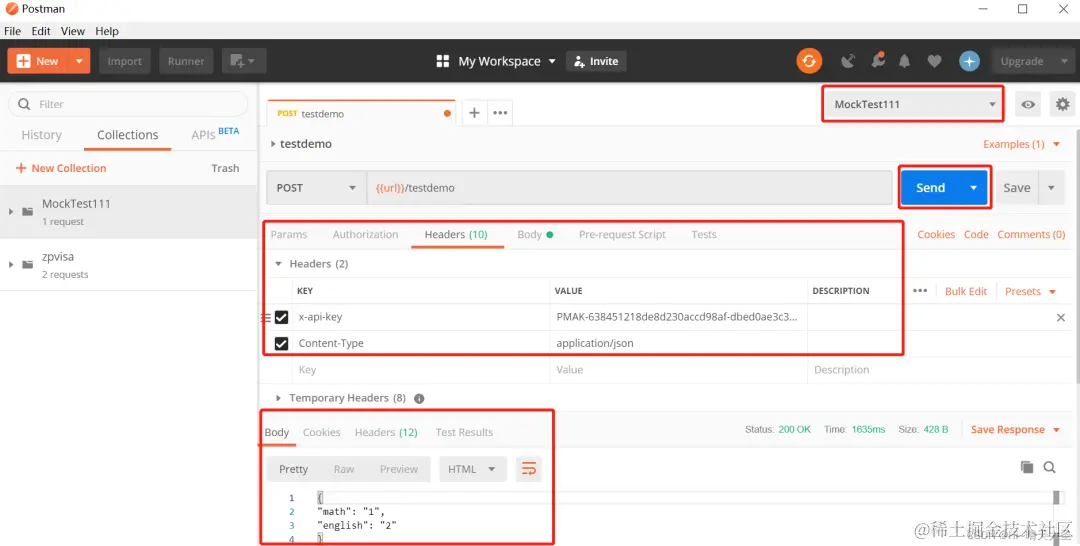Open notifications bell icon
Screen dimensions: 1080x546
[904, 61]
